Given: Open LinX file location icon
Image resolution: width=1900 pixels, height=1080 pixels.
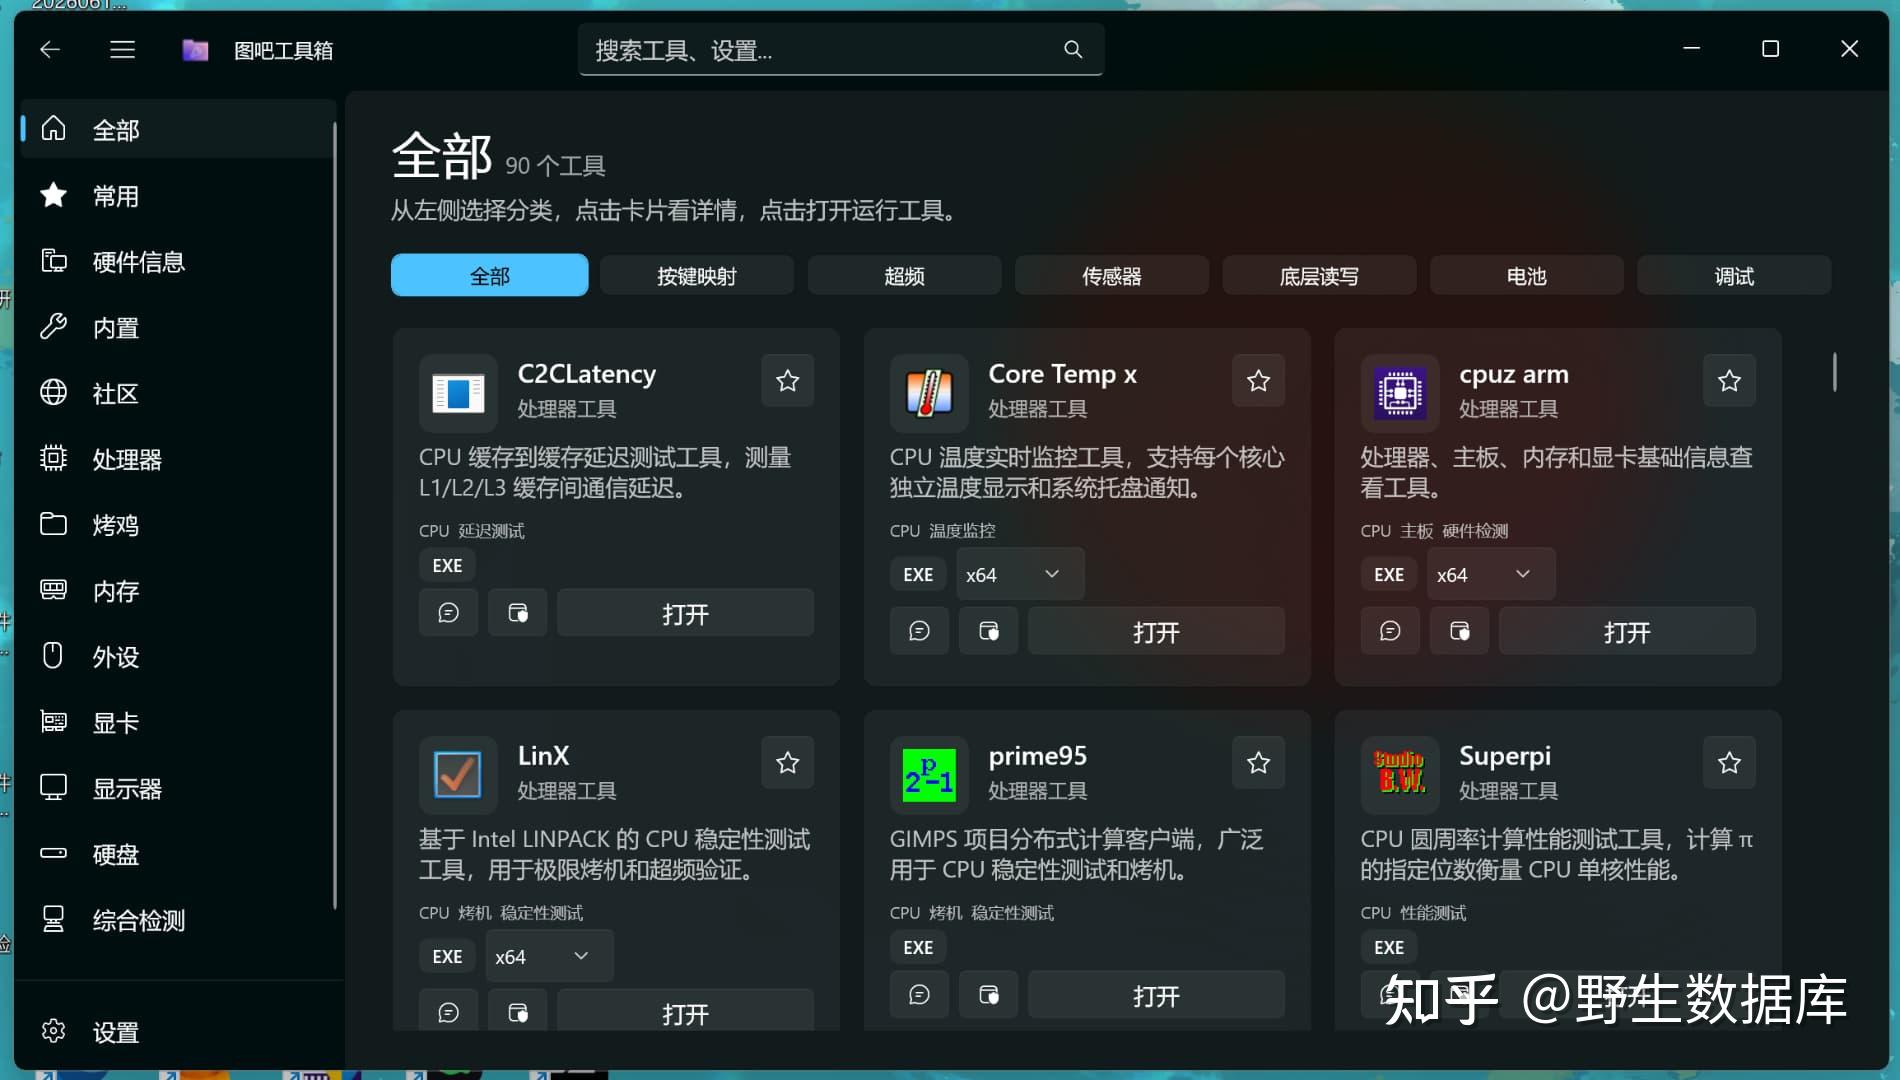Looking at the screenshot, I should pyautogui.click(x=518, y=1012).
